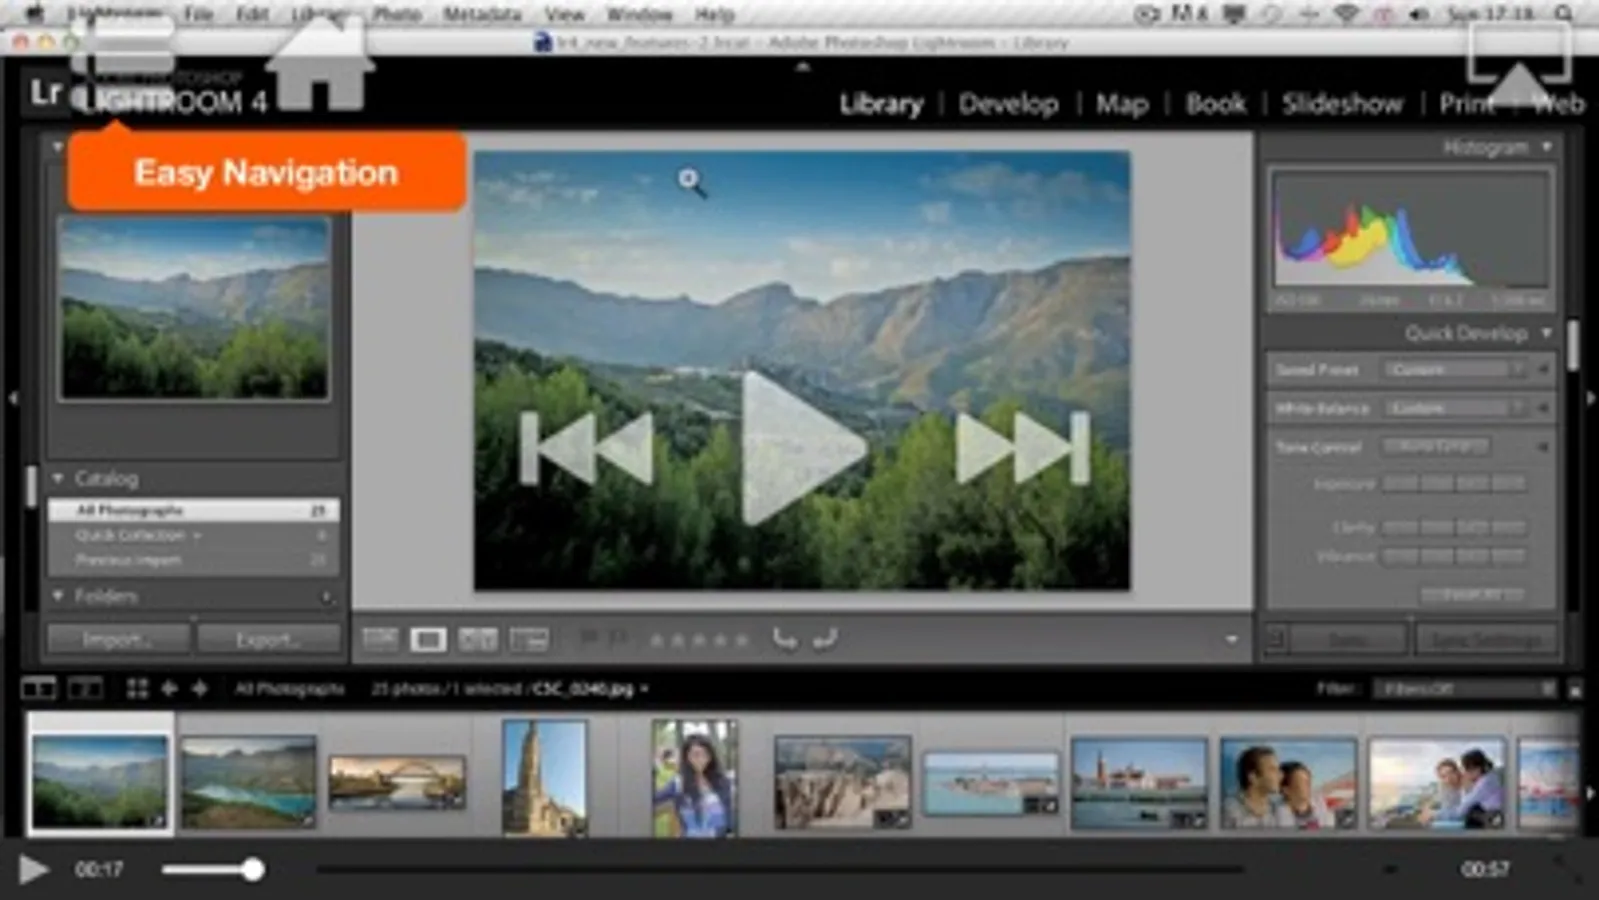The image size is (1599, 900).
Task: Switch to the Library module
Action: (x=881, y=104)
